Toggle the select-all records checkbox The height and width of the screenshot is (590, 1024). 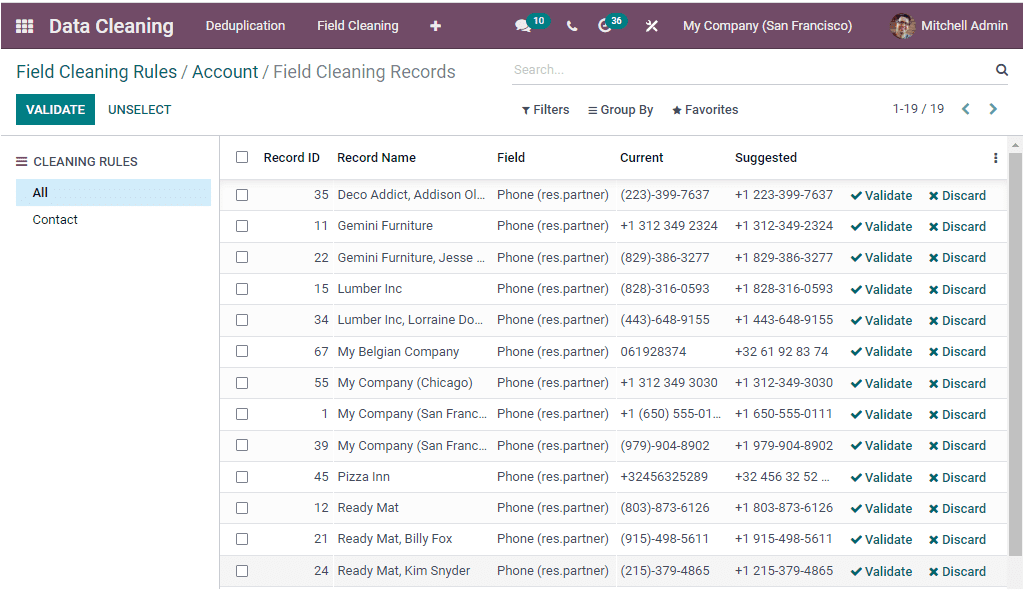(x=241, y=157)
